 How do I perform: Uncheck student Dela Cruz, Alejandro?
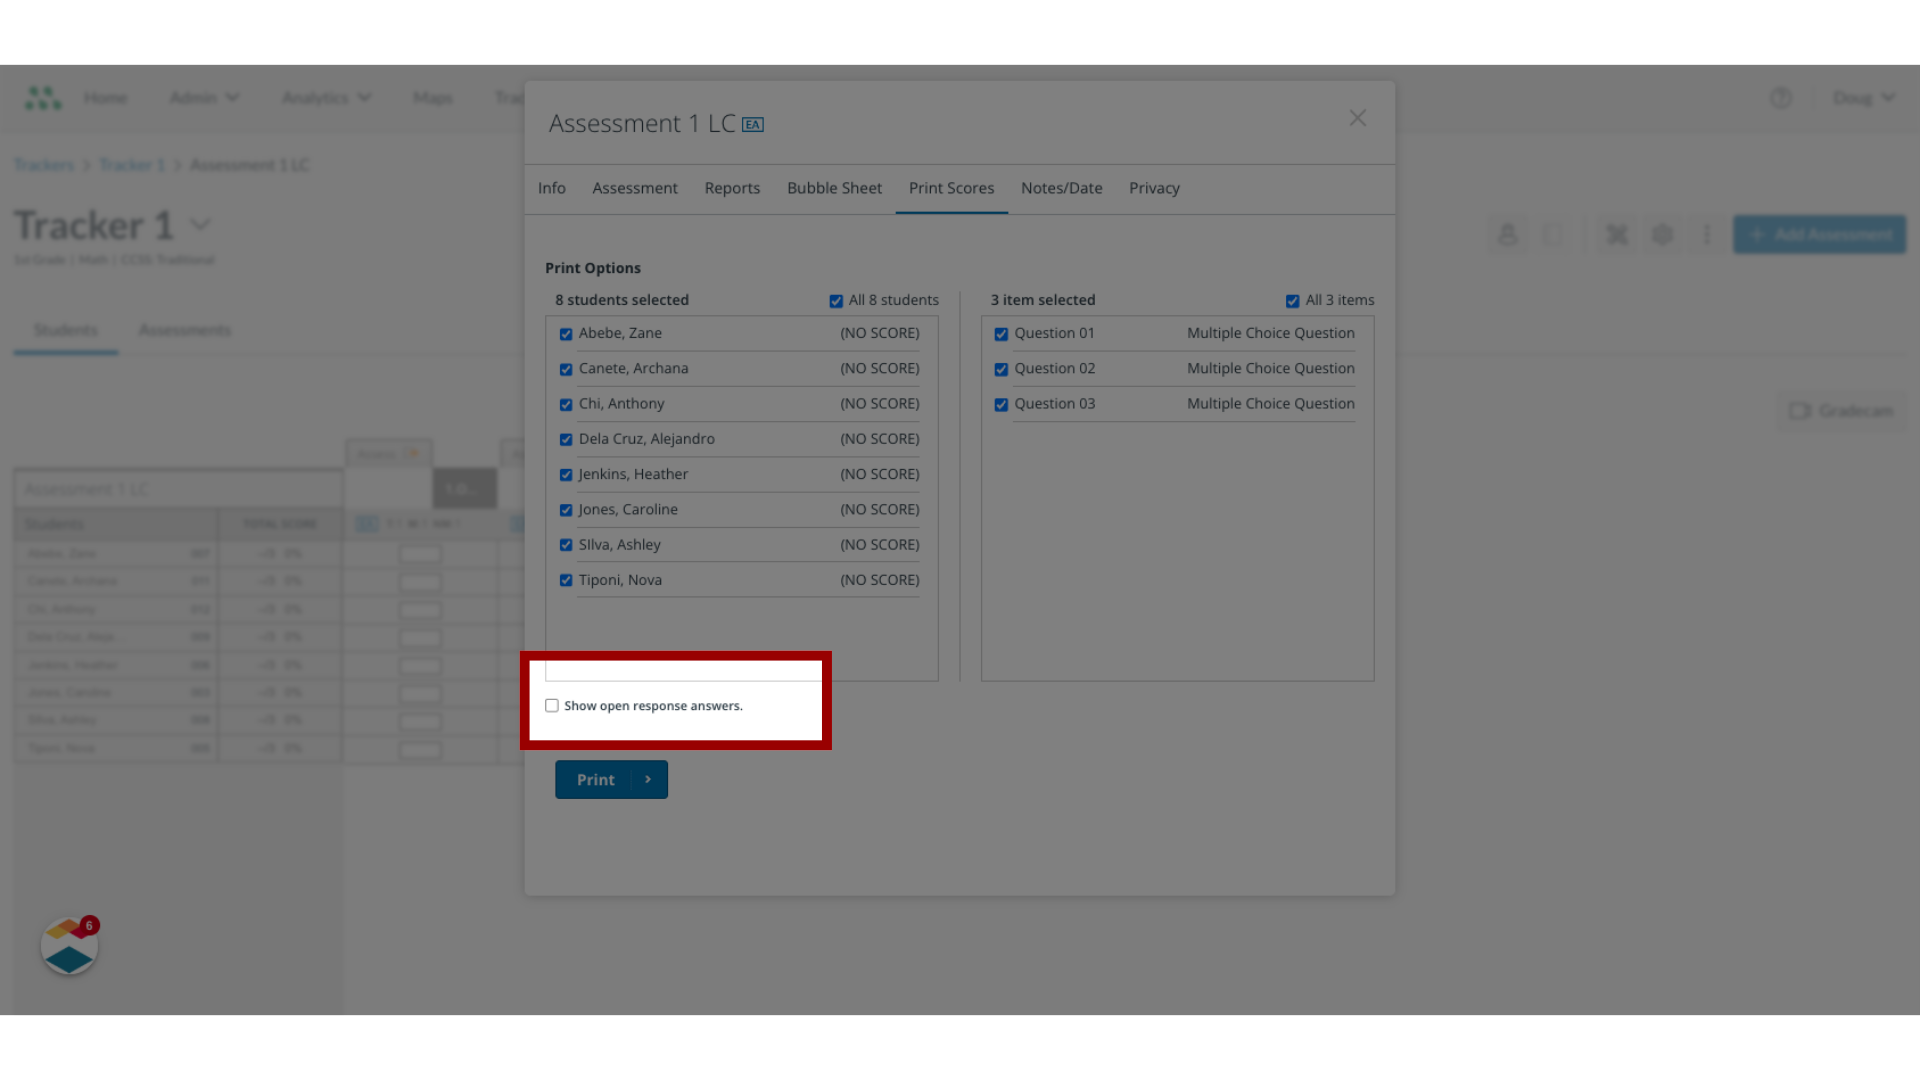566,440
